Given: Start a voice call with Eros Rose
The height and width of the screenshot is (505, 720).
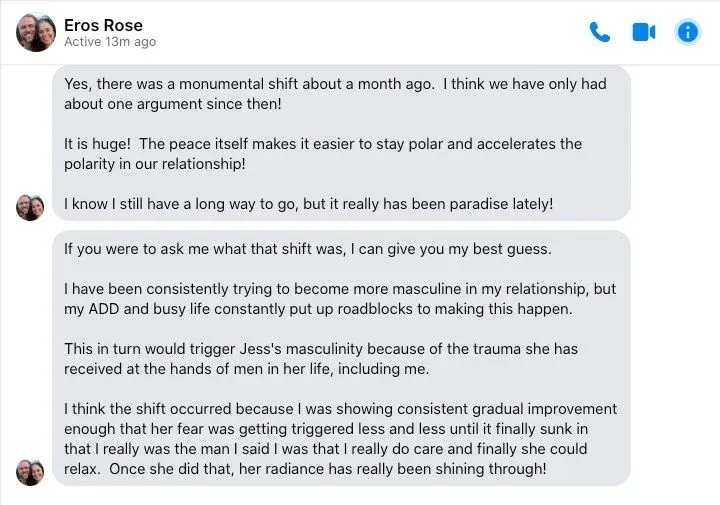Looking at the screenshot, I should (x=600, y=32).
